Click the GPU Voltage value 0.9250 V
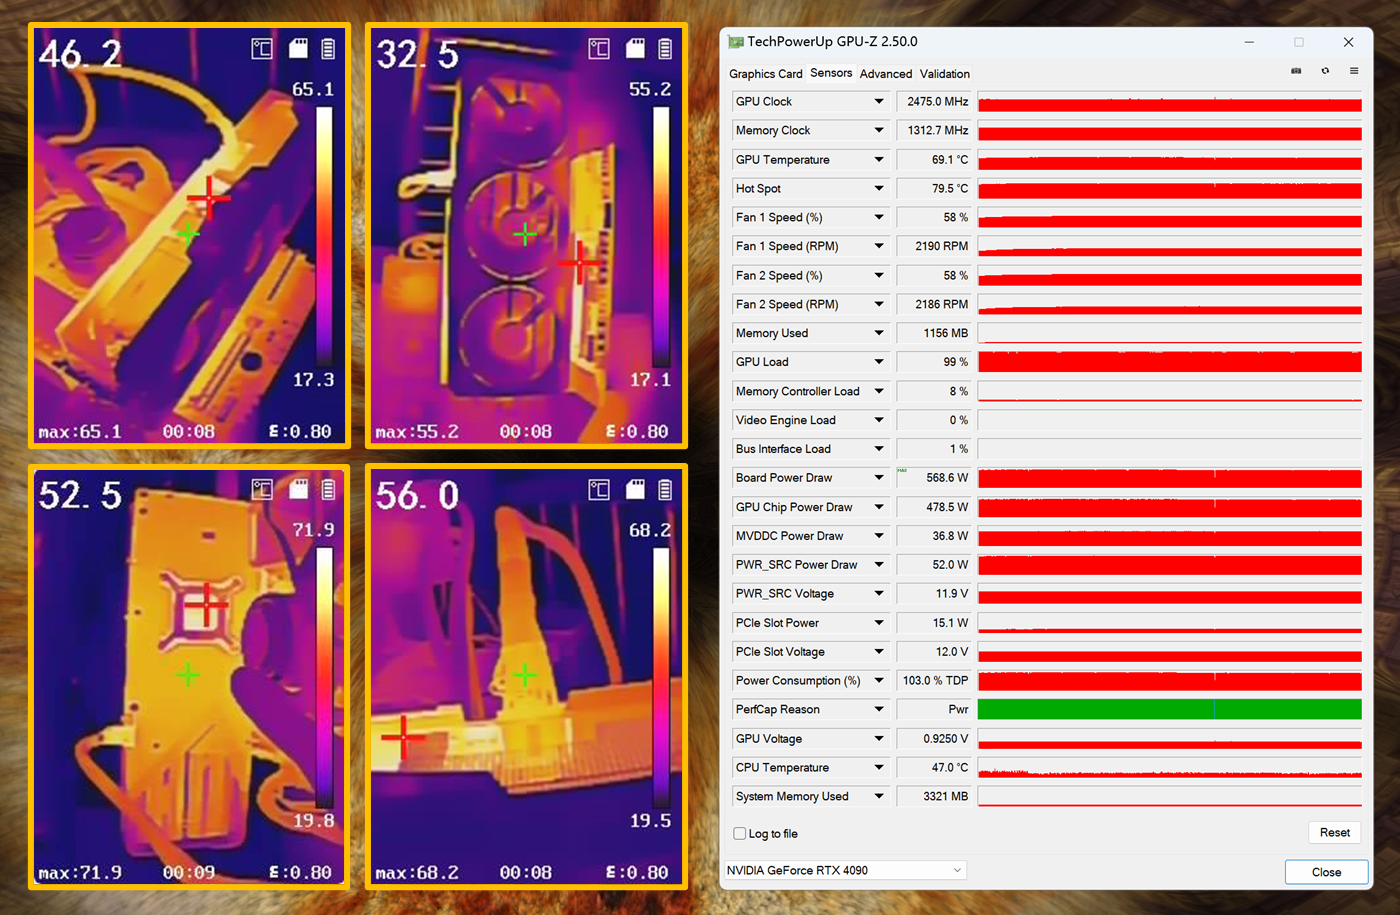Image resolution: width=1400 pixels, height=915 pixels. coord(934,739)
